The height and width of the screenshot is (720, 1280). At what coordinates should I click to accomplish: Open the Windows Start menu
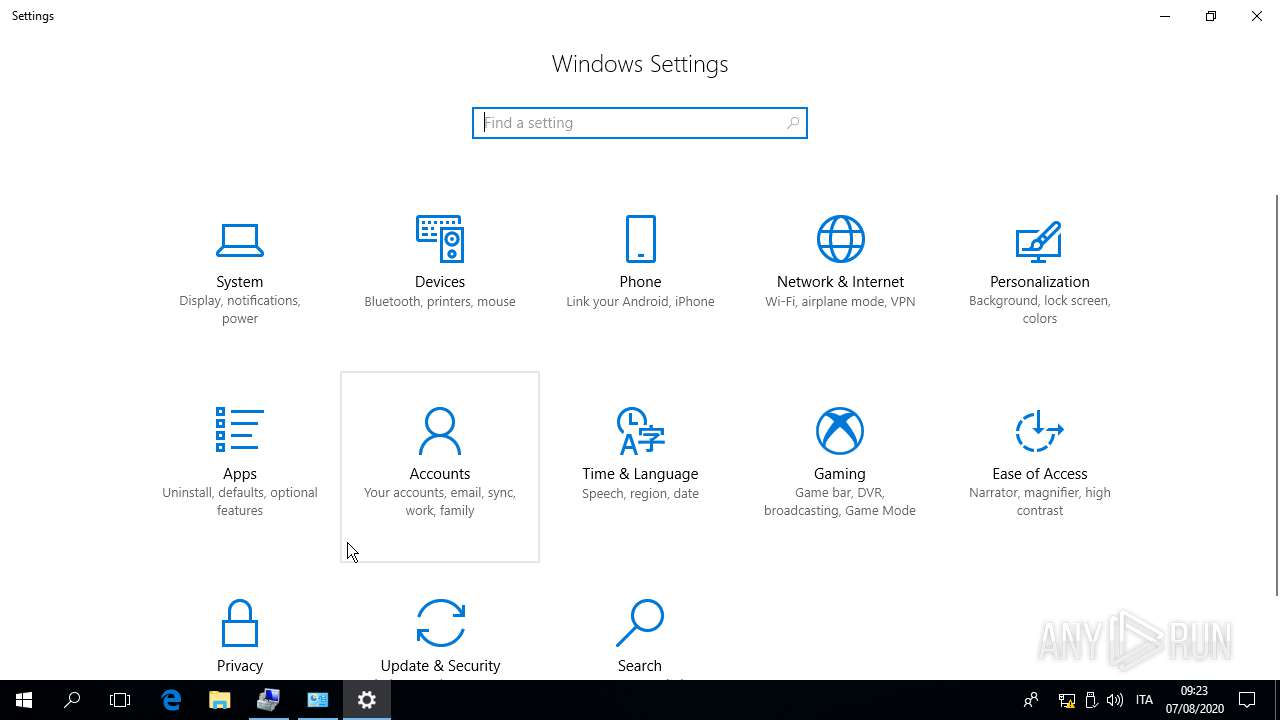point(24,700)
